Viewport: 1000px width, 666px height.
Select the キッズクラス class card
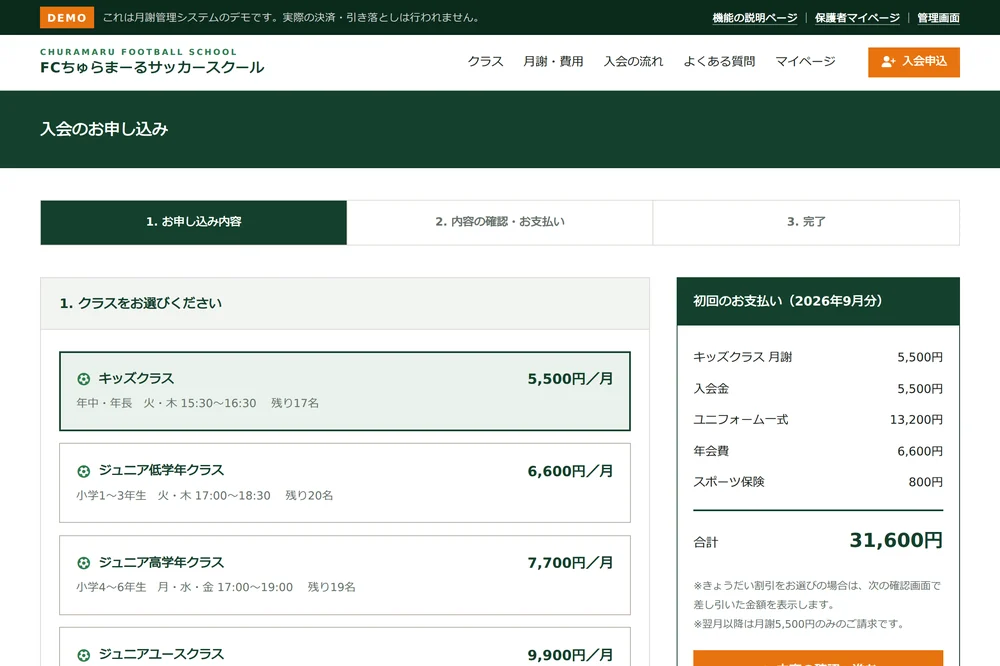coord(345,391)
